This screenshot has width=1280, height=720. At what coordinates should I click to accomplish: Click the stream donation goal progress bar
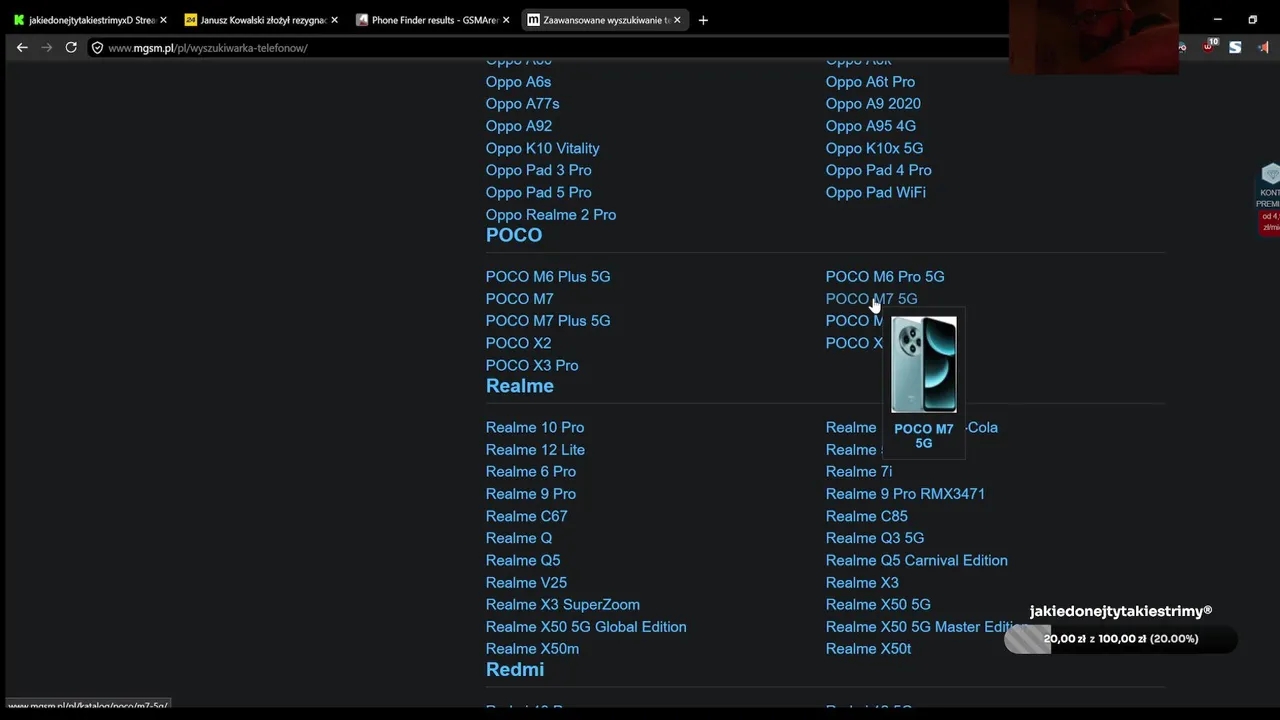[1121, 639]
